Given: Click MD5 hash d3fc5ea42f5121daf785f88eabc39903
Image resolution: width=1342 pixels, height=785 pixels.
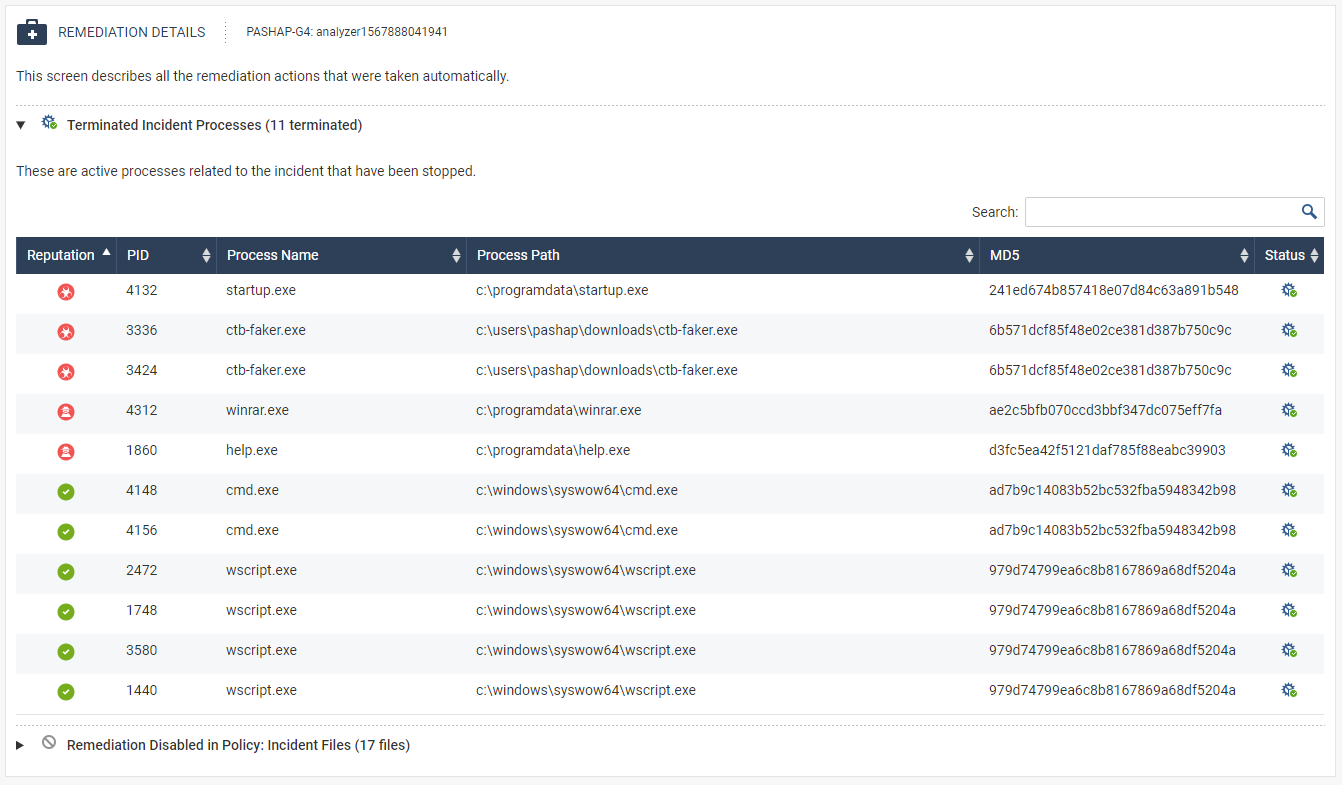Looking at the screenshot, I should point(1107,450).
